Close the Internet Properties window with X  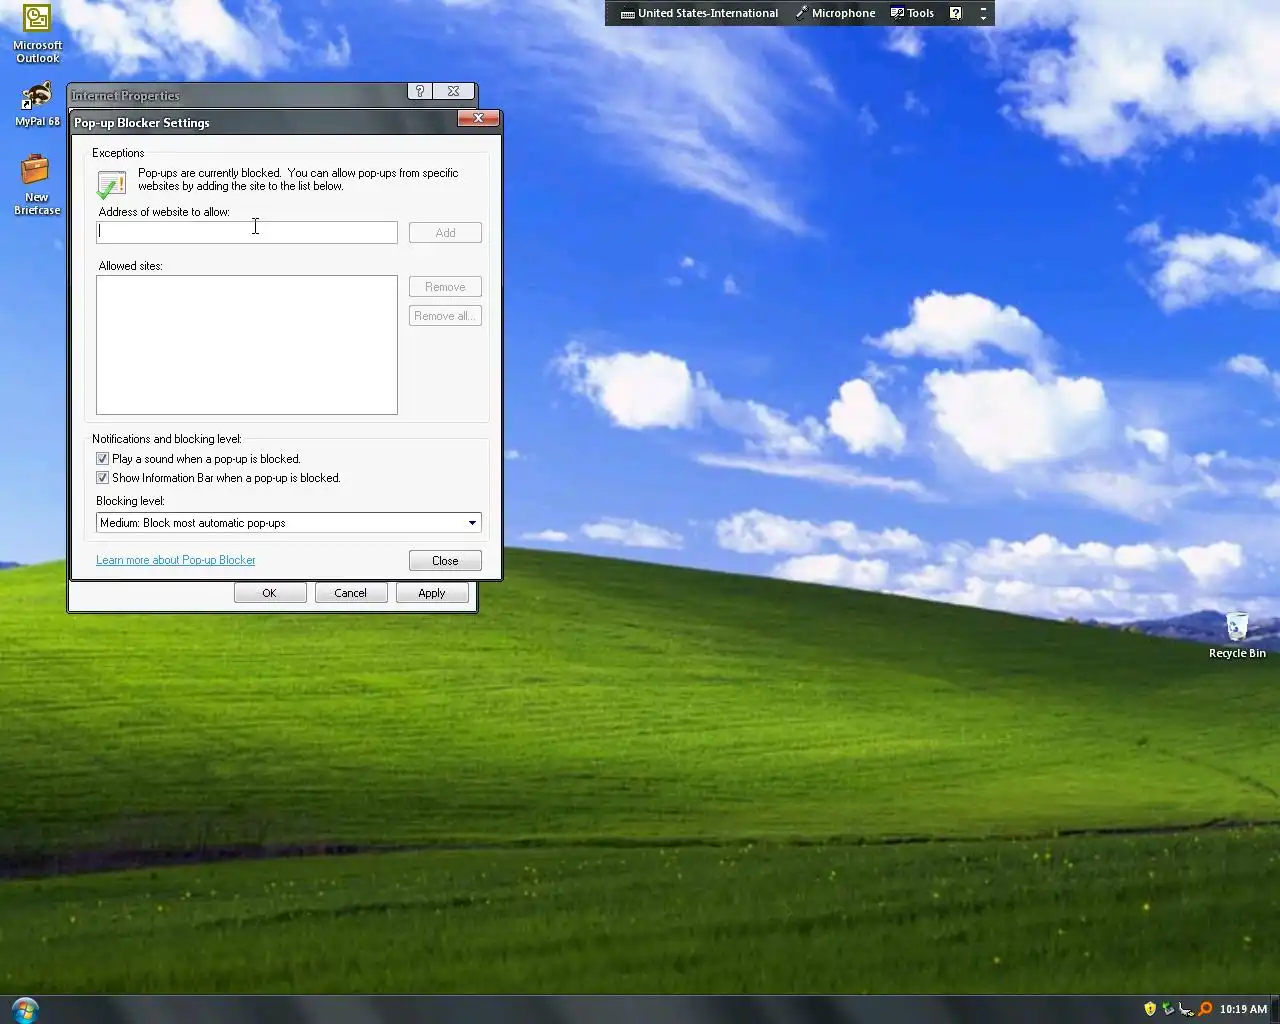(453, 91)
